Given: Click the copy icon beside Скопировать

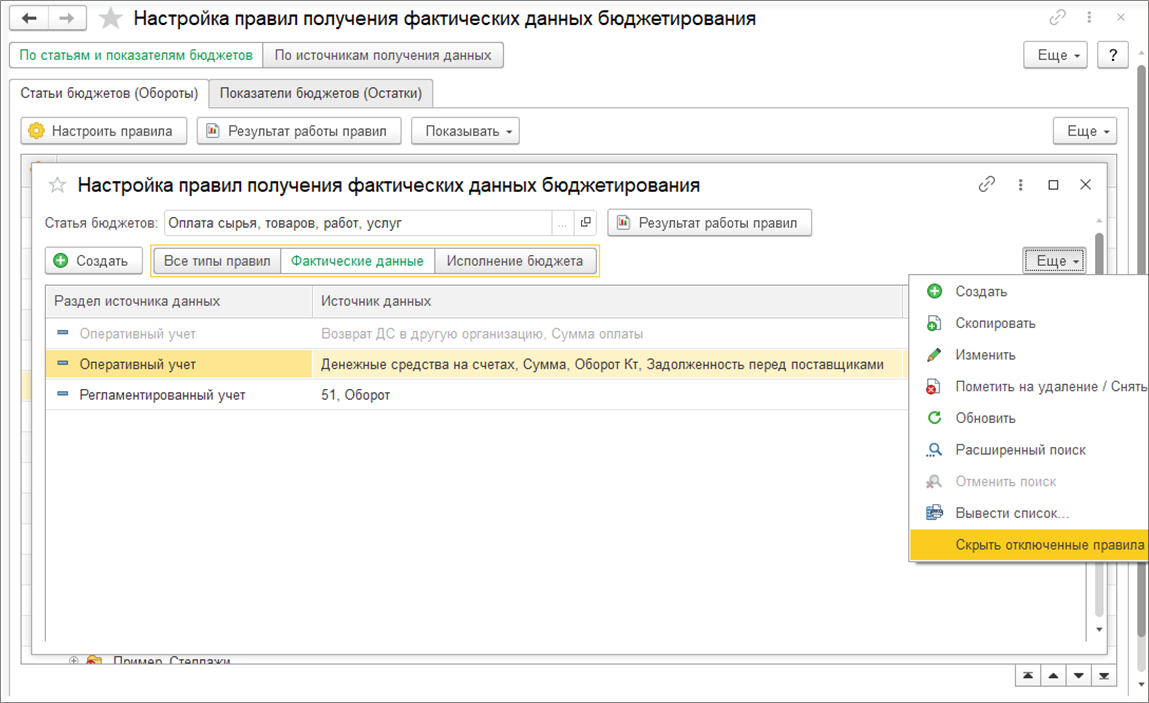Looking at the screenshot, I should 934,323.
